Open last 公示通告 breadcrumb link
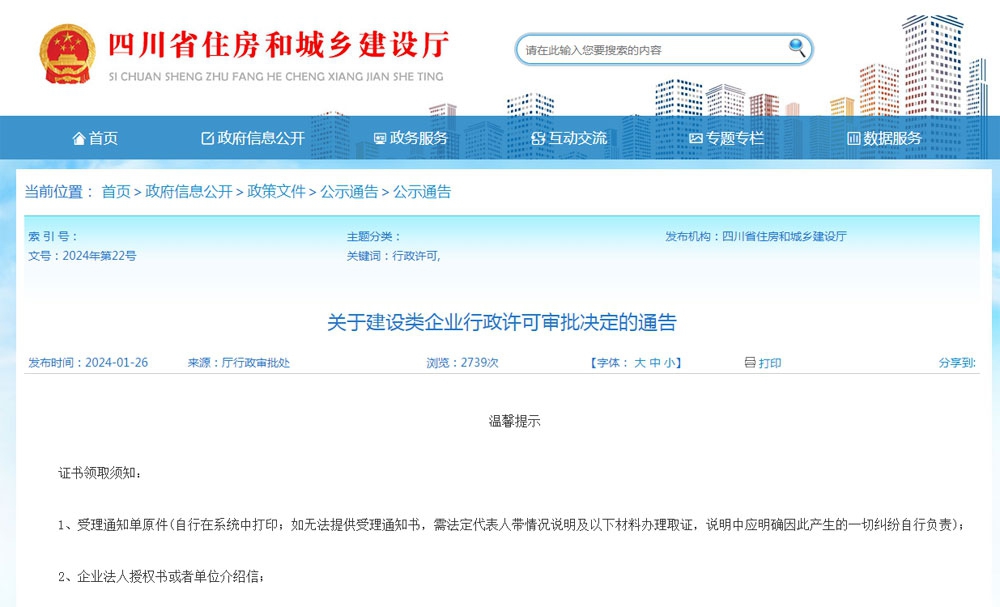 pyautogui.click(x=422, y=192)
